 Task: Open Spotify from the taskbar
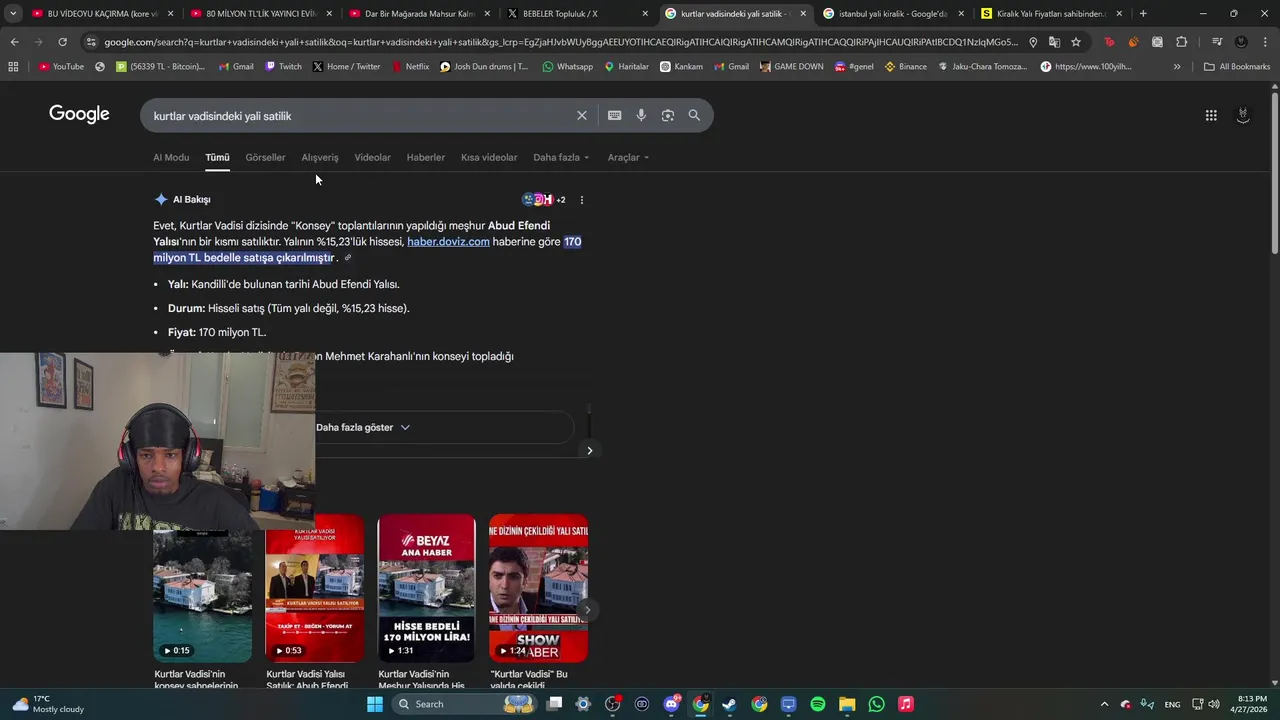pos(818,704)
